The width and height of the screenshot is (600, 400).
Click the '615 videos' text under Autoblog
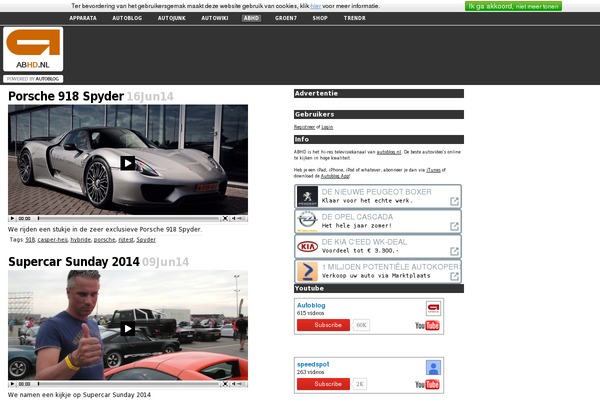[x=310, y=313]
